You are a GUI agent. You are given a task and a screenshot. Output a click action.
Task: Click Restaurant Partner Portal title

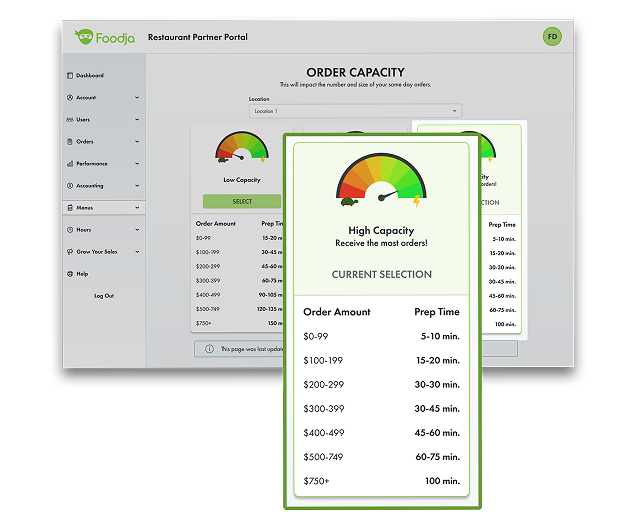pyautogui.click(x=198, y=37)
